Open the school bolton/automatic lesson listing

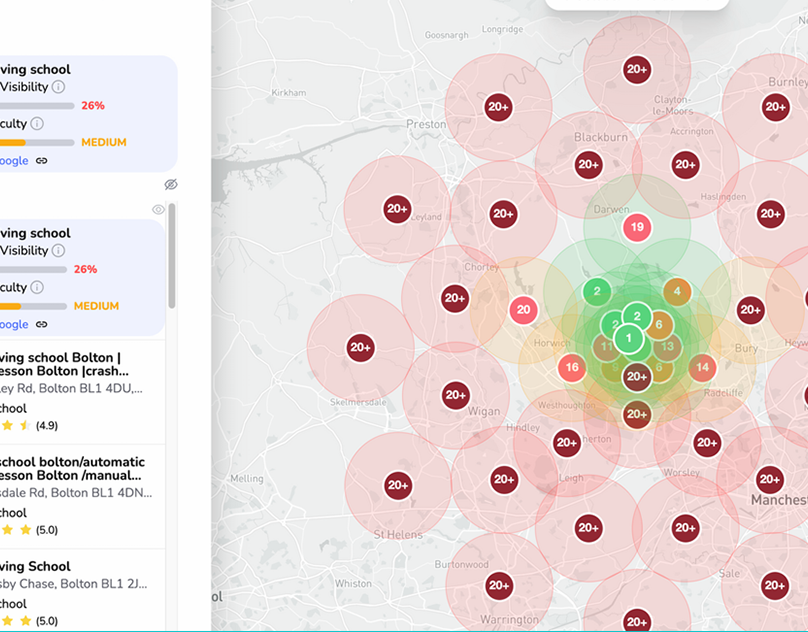pos(82,496)
